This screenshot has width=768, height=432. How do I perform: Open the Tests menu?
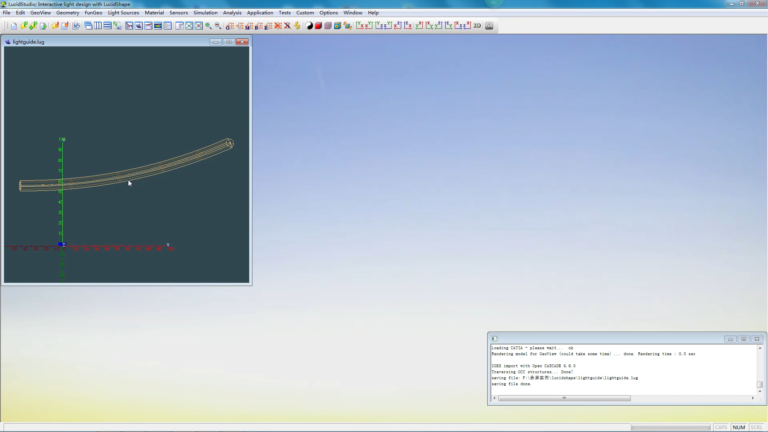285,13
